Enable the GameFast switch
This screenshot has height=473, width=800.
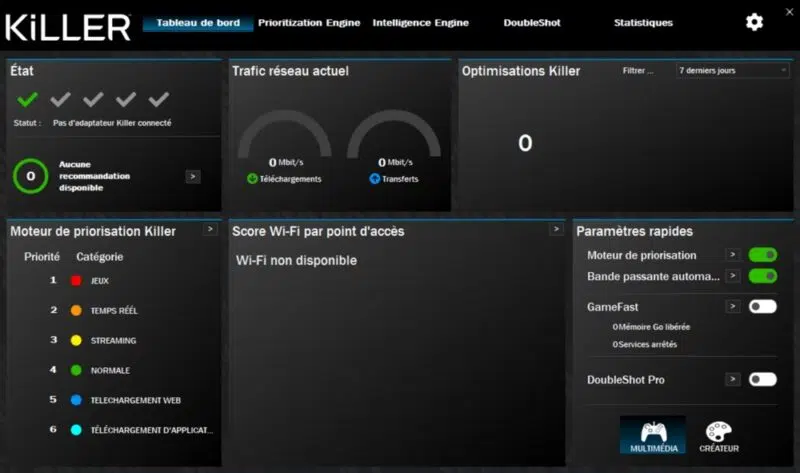tap(763, 306)
